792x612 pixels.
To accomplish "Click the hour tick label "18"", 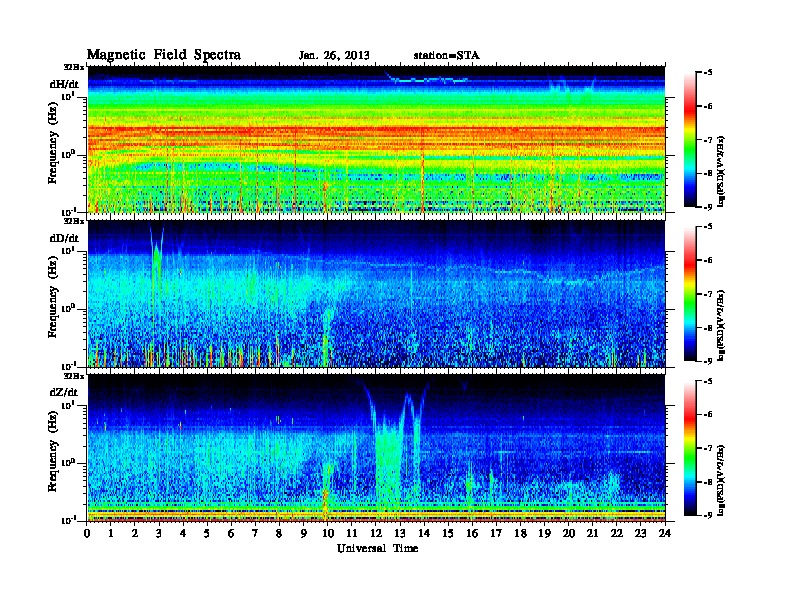I will [x=520, y=534].
